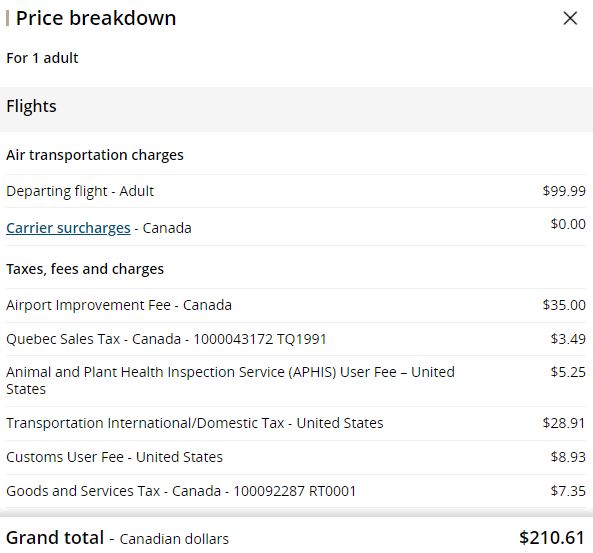Close the Price breakdown dialog

[570, 18]
